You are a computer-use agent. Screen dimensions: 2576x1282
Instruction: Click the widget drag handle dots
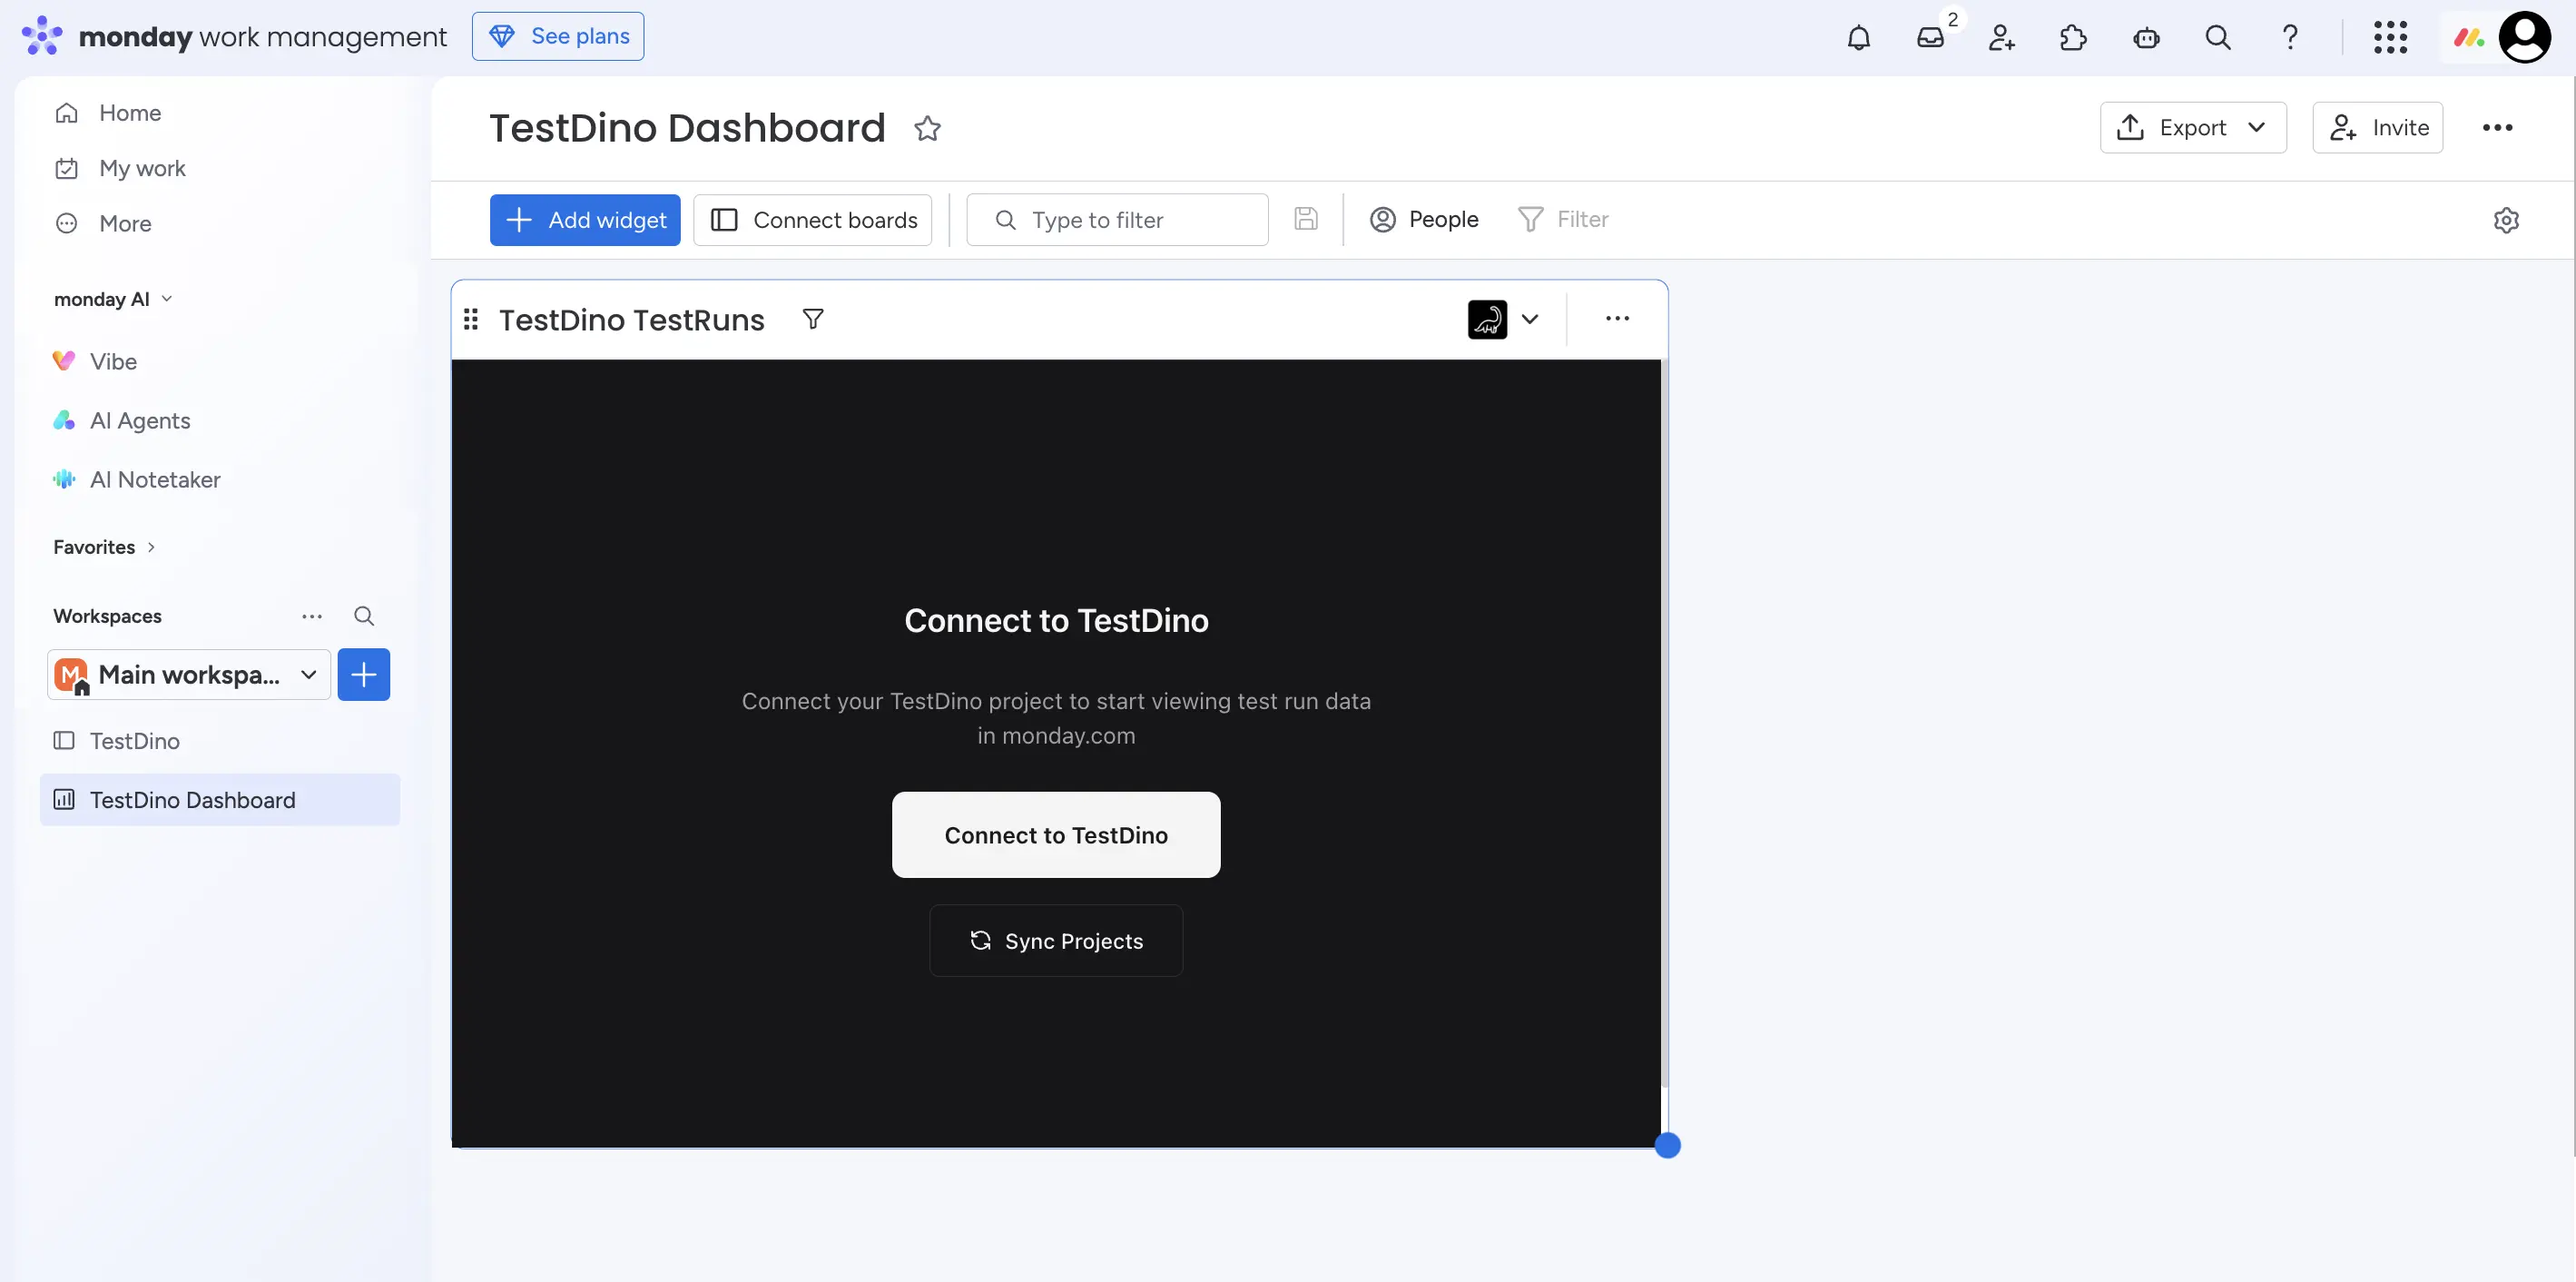[471, 319]
